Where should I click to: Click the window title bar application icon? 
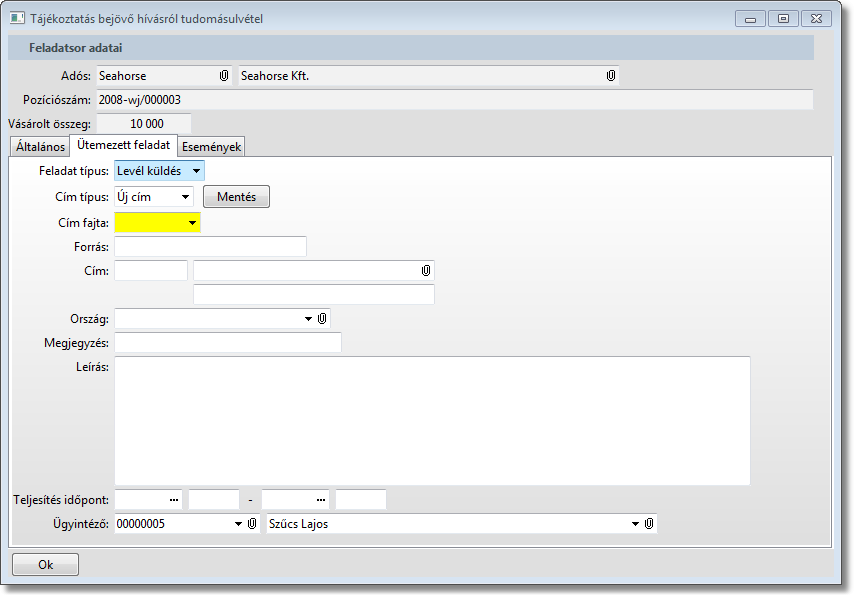pos(17,19)
